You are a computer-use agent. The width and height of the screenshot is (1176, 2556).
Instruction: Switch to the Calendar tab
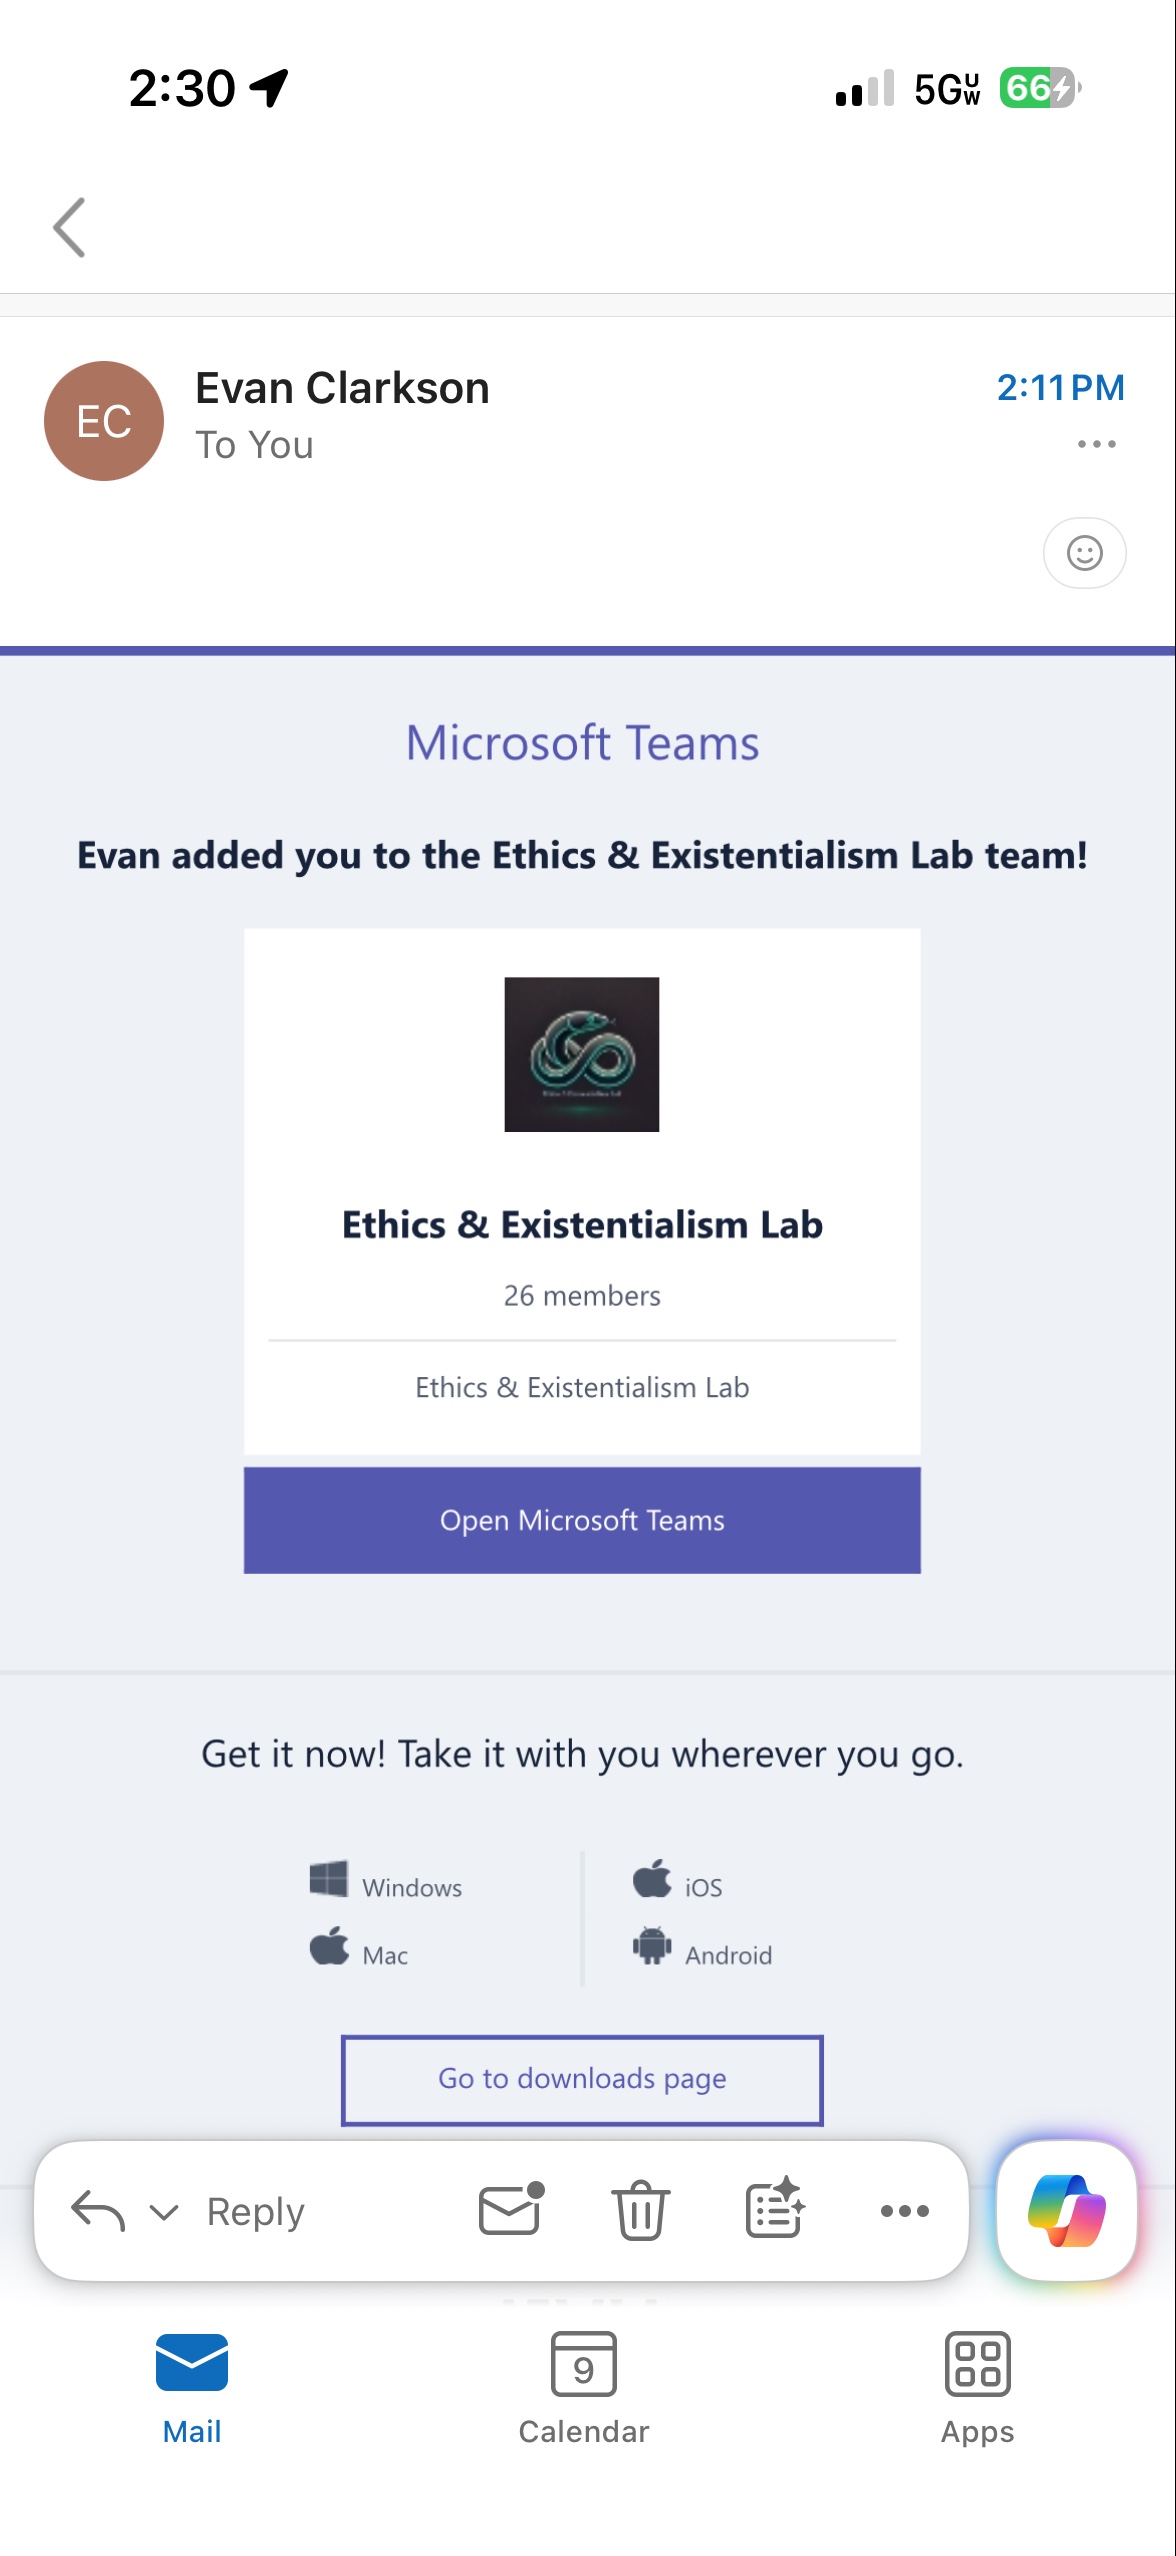[x=584, y=2389]
